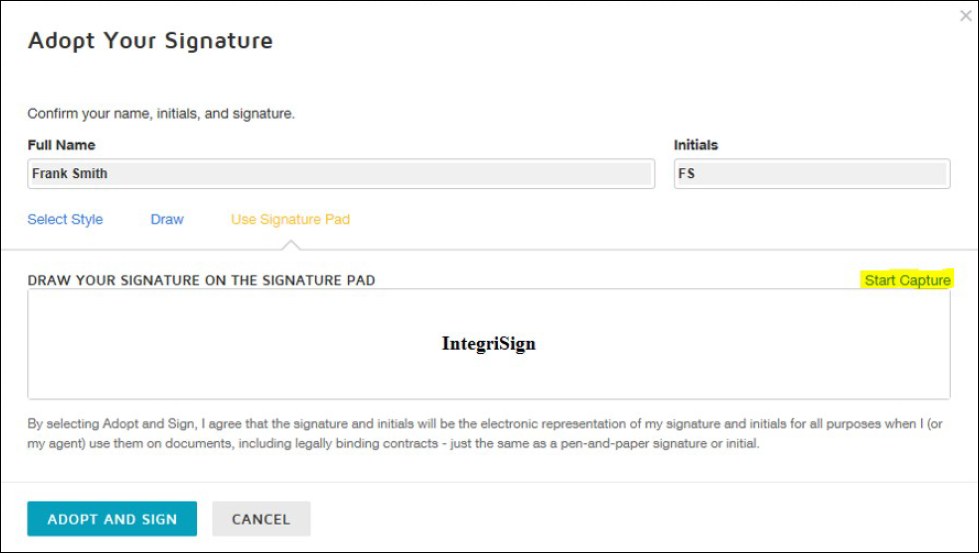The image size is (979, 553).
Task: Click the Start Capture link
Action: pyautogui.click(x=907, y=280)
